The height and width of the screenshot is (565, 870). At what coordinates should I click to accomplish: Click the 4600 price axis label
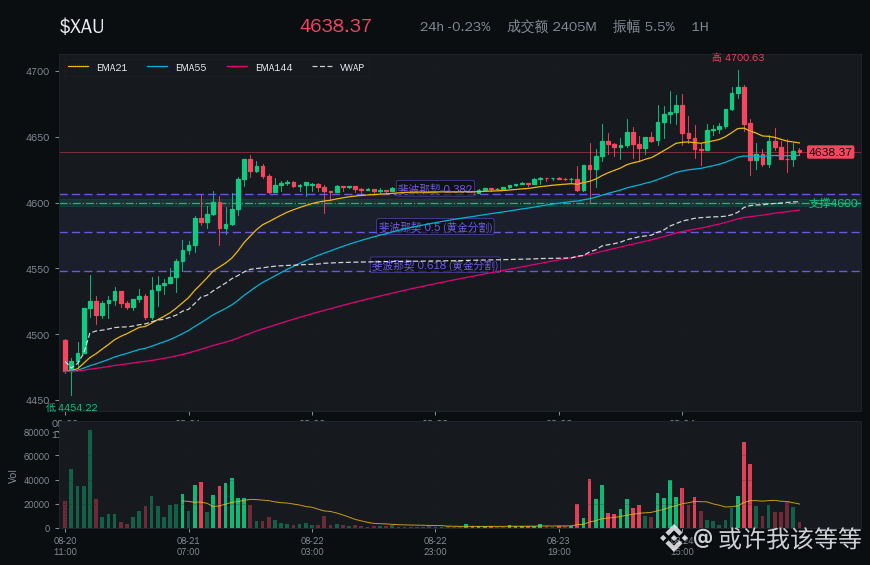(38, 204)
